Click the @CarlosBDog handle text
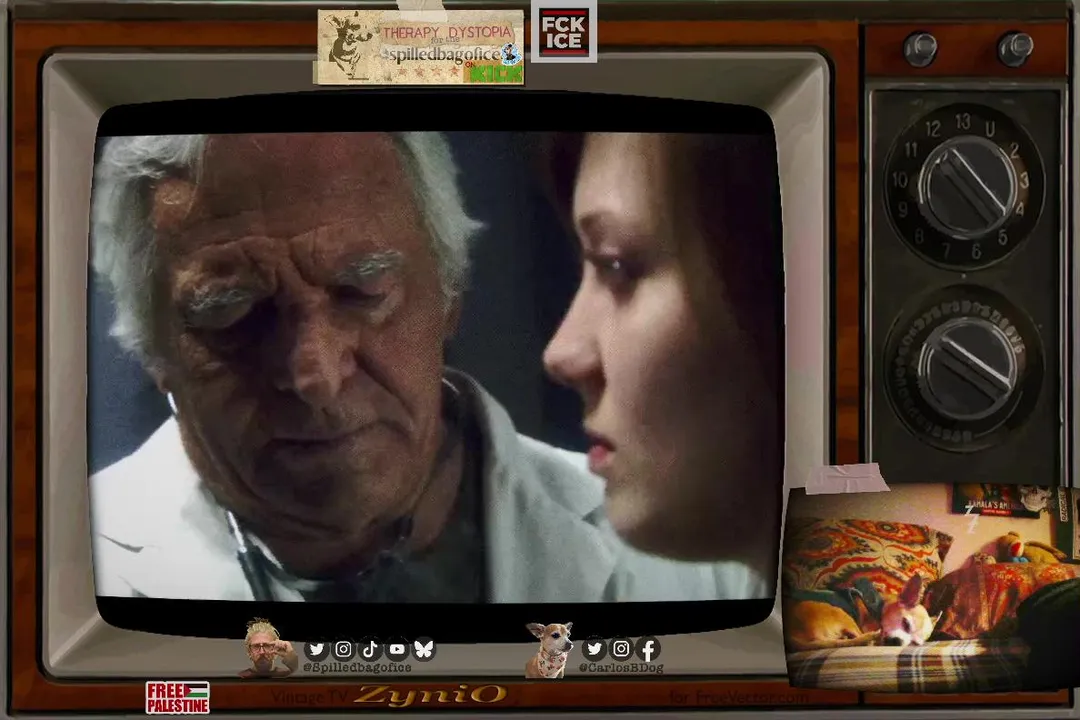1080x720 pixels. [621, 668]
